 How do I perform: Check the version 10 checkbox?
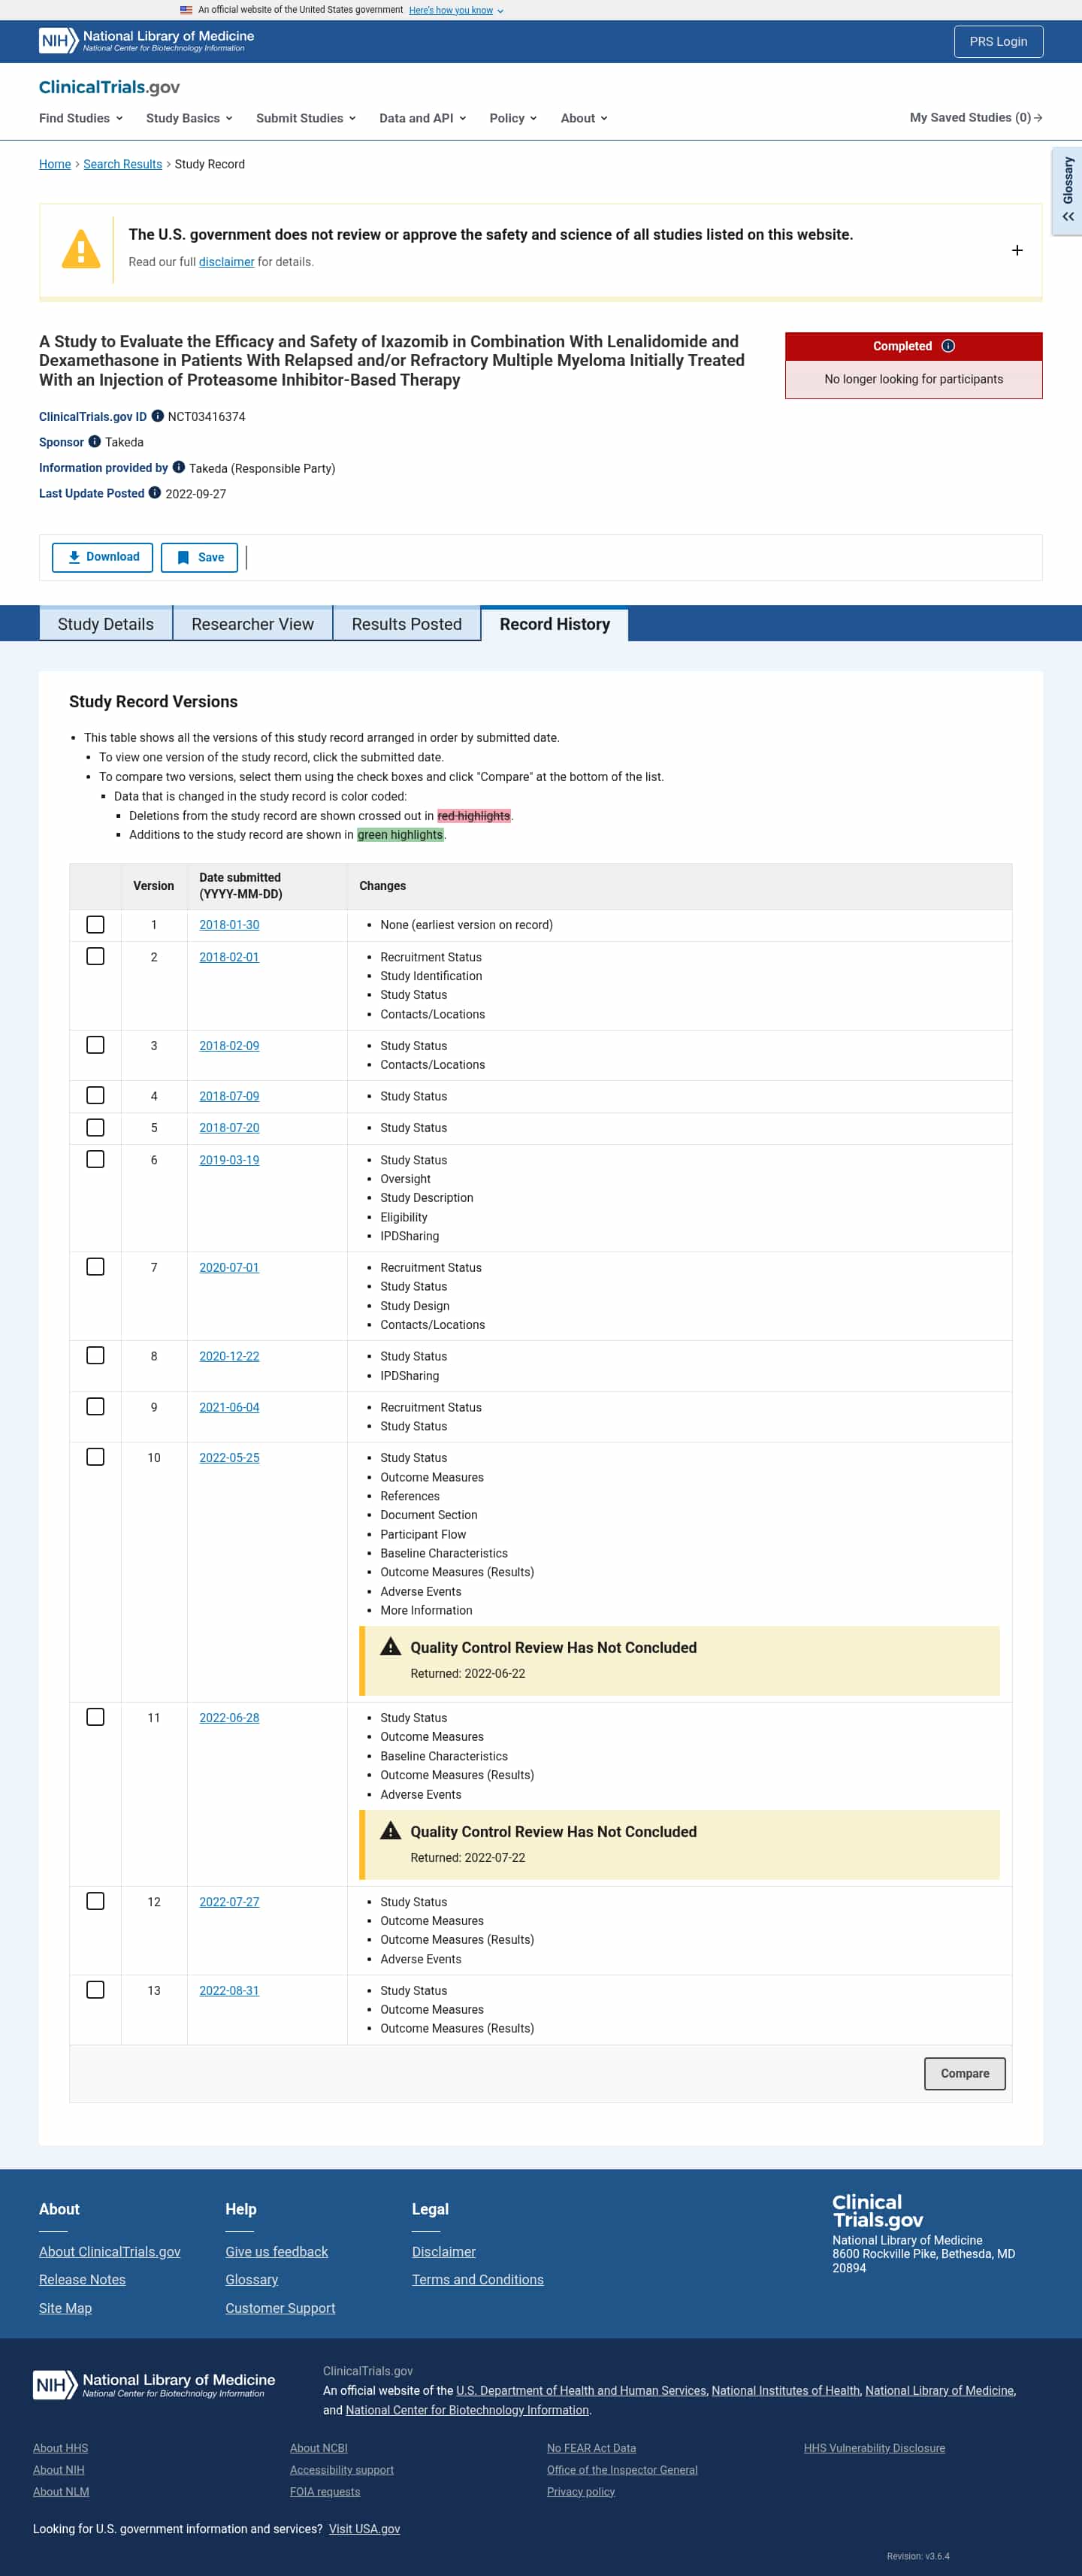(95, 1457)
